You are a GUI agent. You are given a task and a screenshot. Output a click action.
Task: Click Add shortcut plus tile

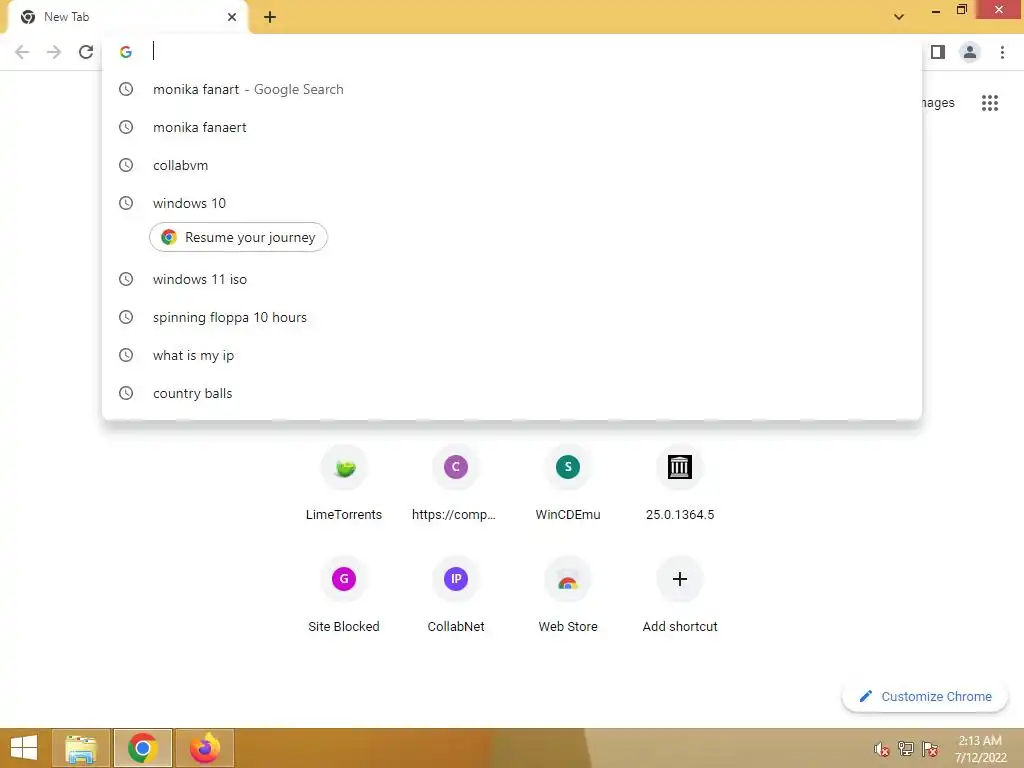(x=680, y=595)
